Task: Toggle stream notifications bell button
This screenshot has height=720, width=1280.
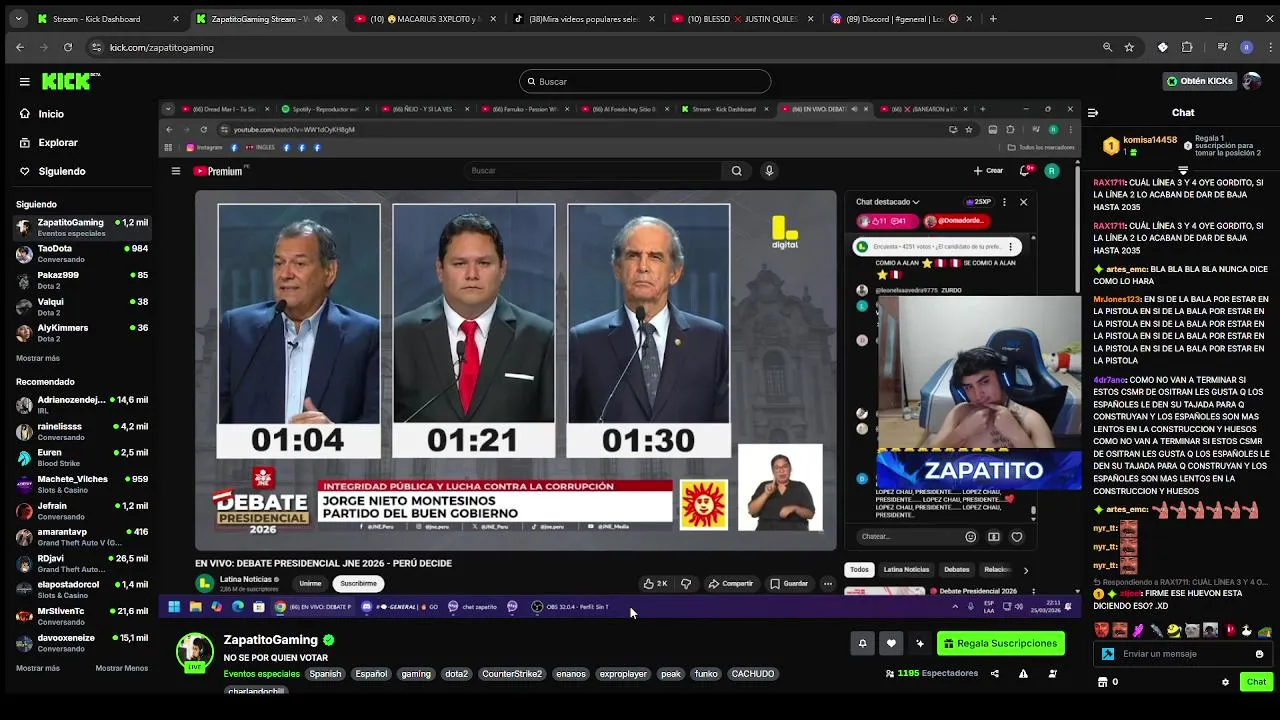Action: [x=862, y=643]
